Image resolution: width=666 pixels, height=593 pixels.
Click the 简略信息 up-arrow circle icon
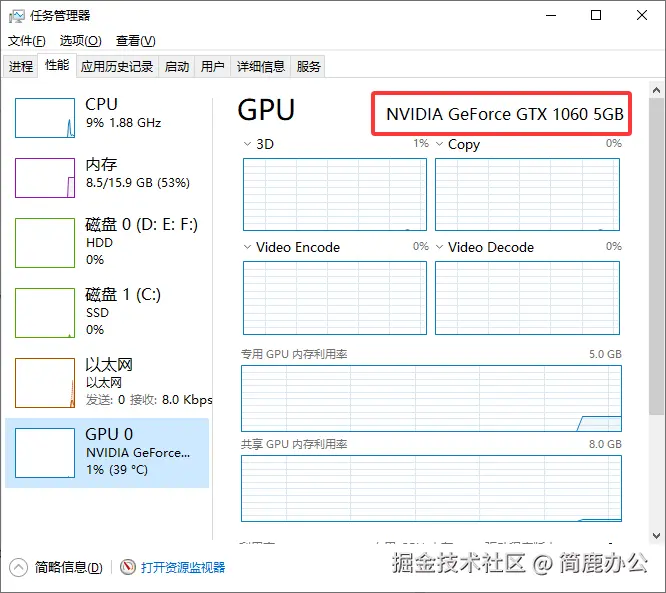pos(18,568)
